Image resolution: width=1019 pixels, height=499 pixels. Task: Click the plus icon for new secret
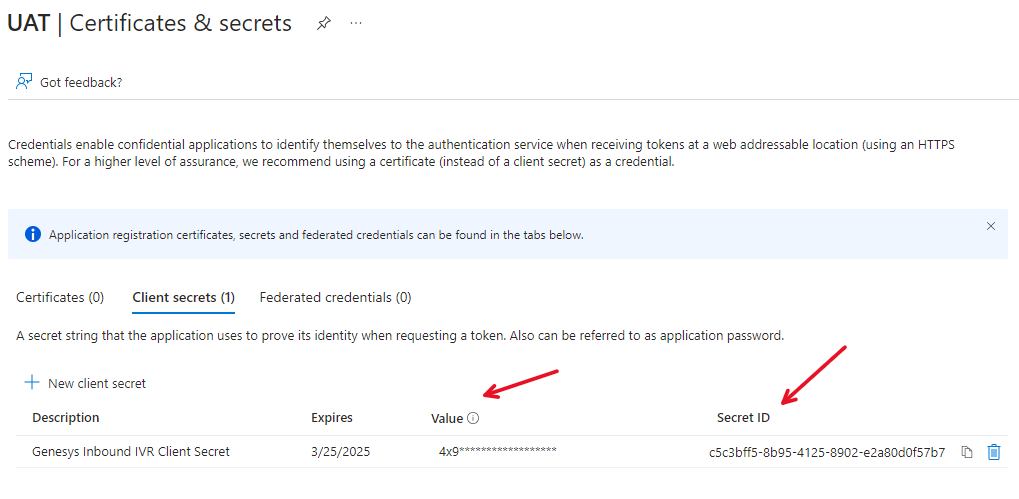[32, 383]
